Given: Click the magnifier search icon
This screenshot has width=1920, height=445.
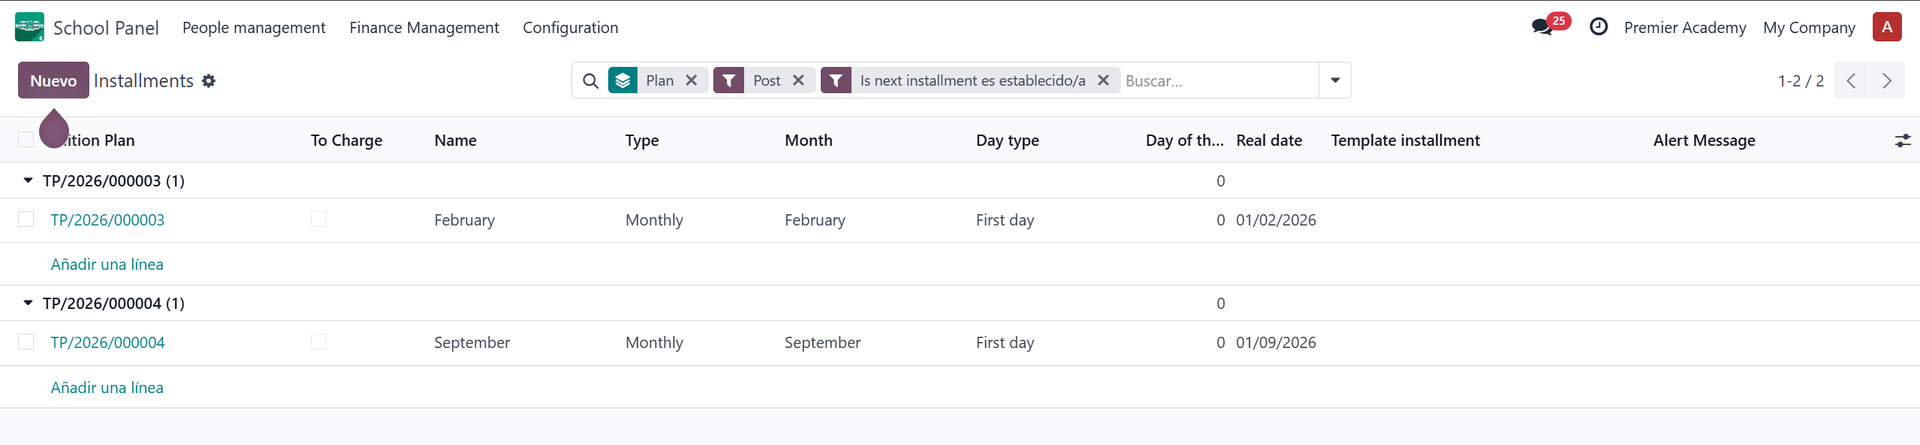Looking at the screenshot, I should 590,81.
